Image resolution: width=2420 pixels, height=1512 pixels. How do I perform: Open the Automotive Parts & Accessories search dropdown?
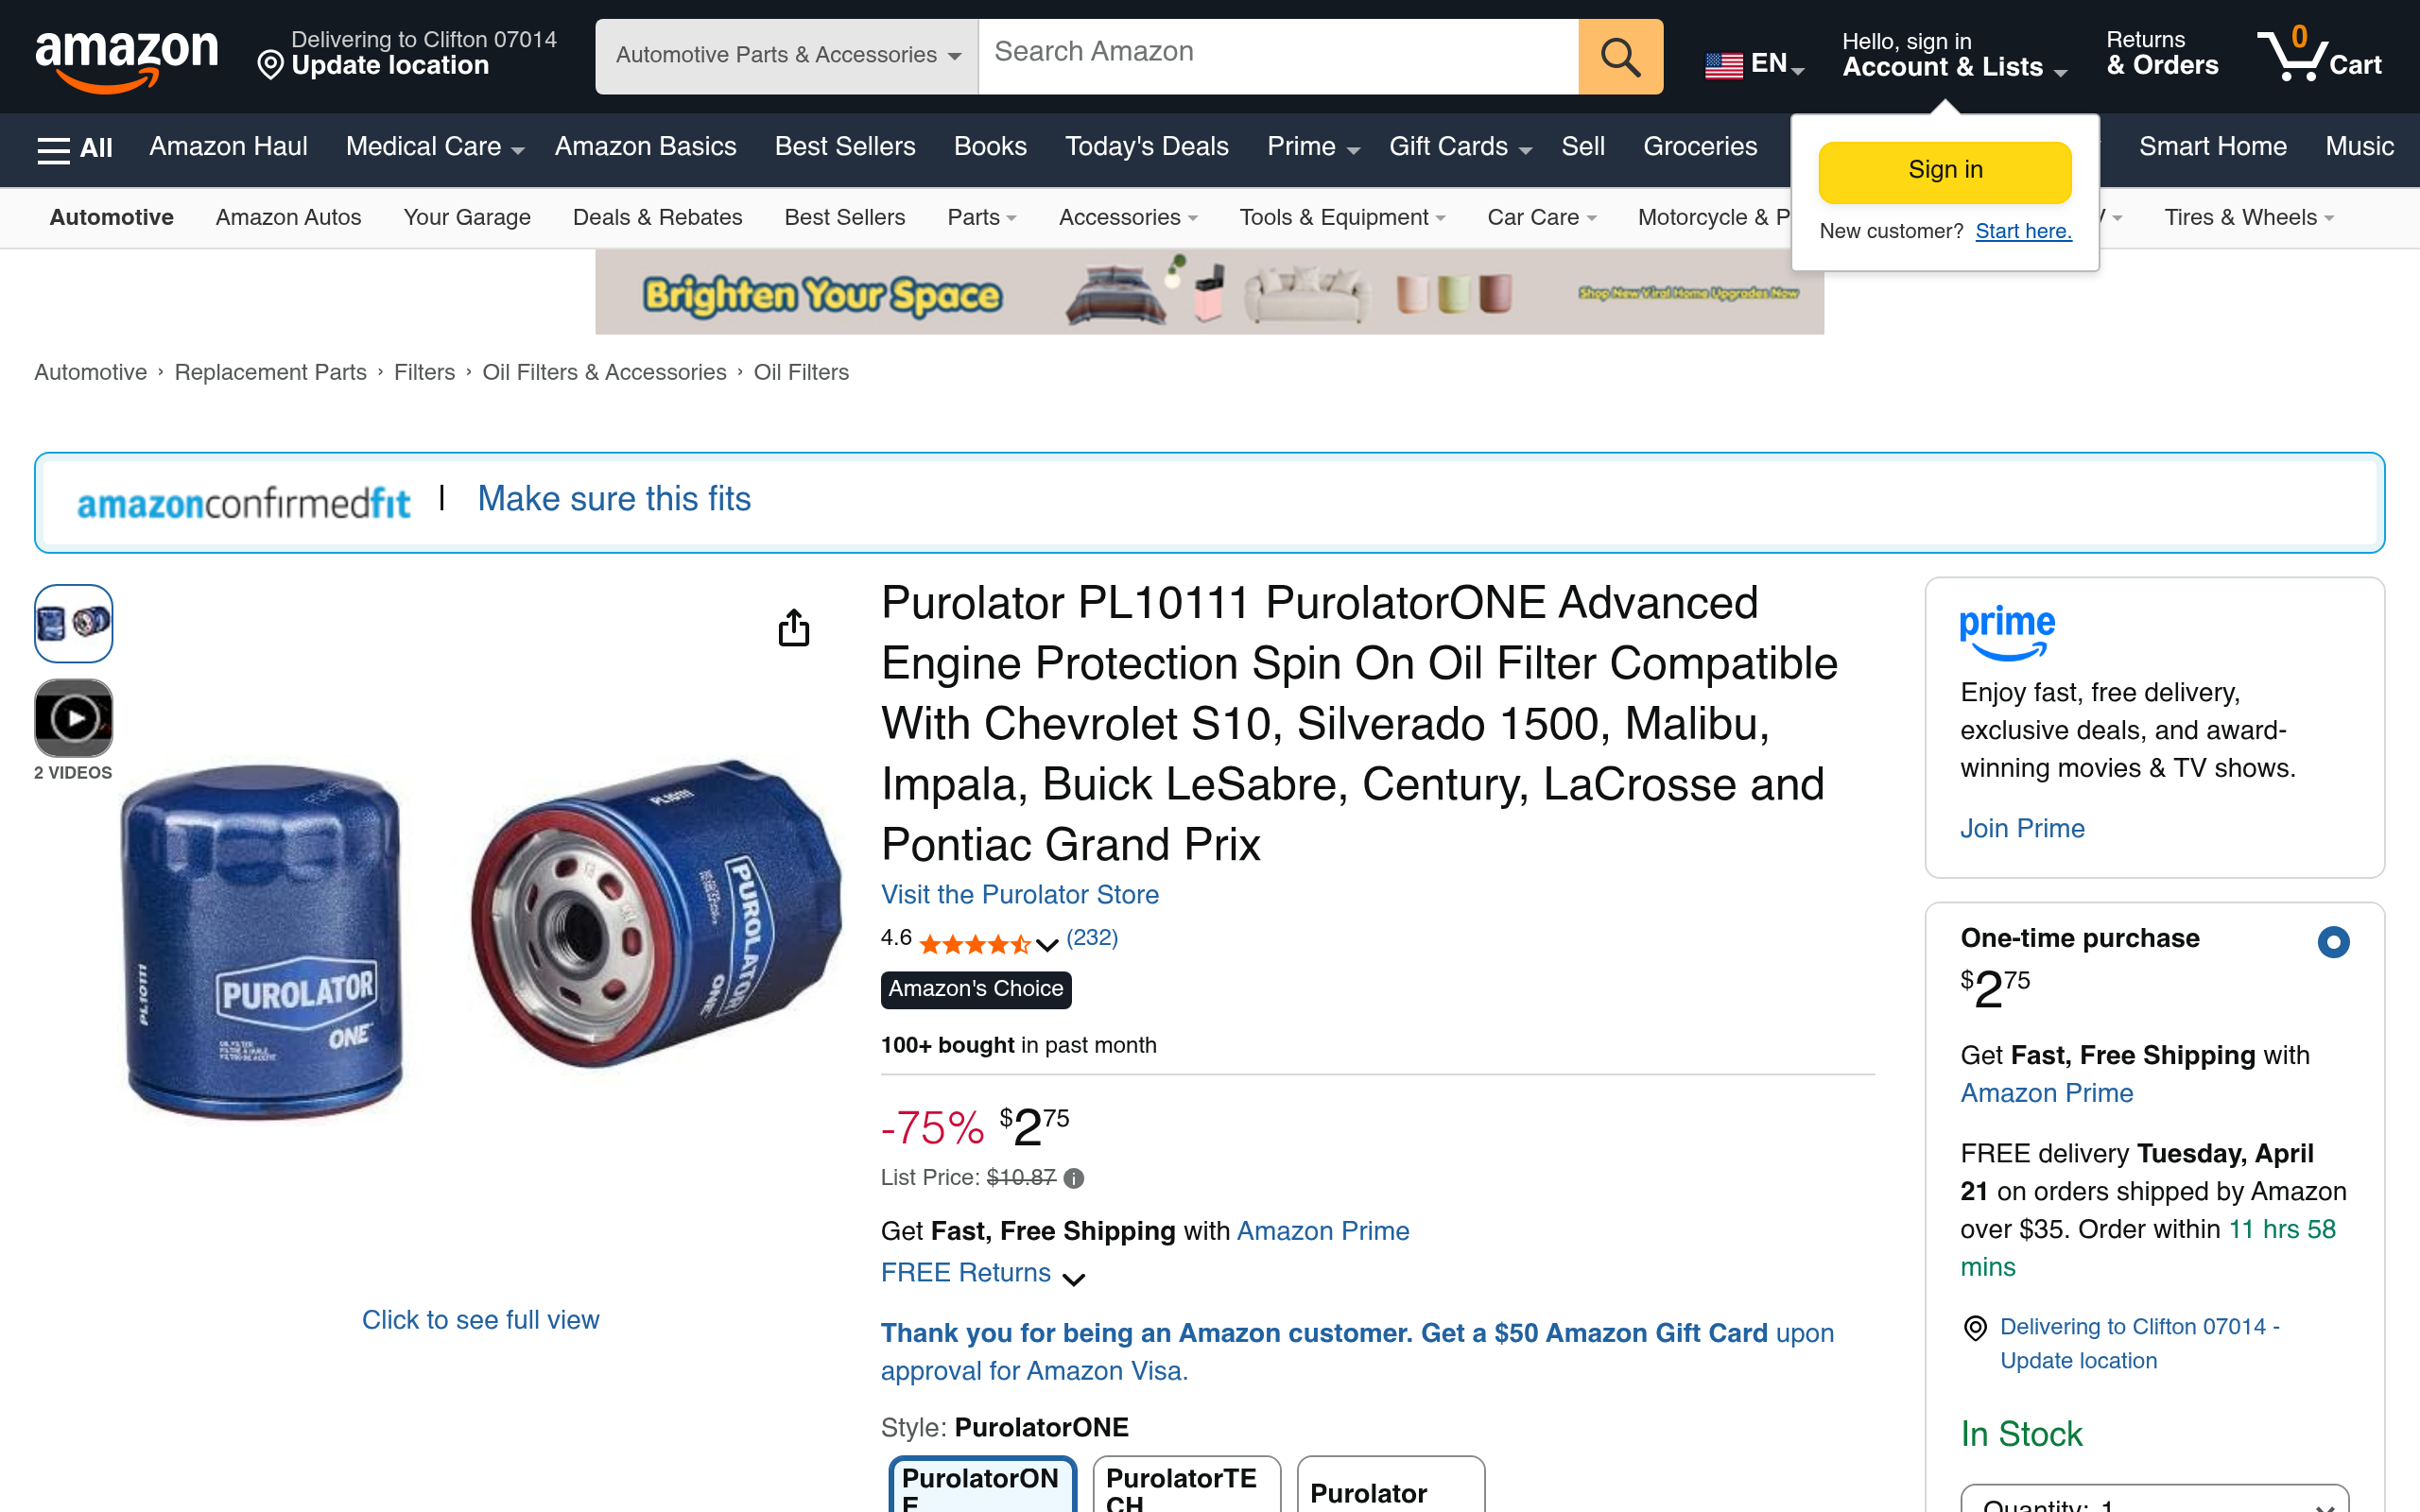pos(786,57)
